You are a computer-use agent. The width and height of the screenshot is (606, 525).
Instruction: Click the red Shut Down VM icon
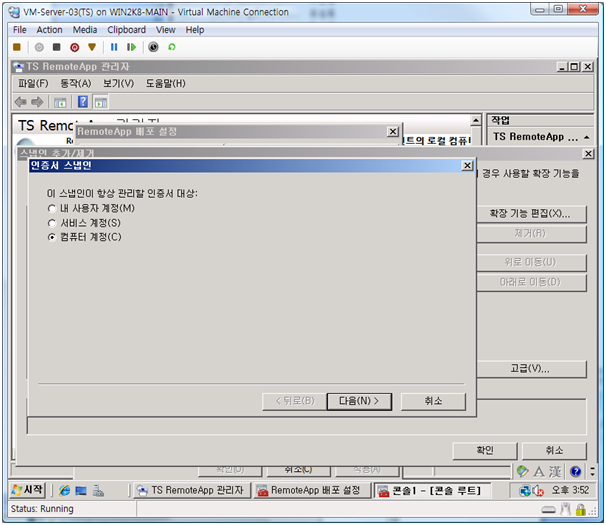coord(75,47)
